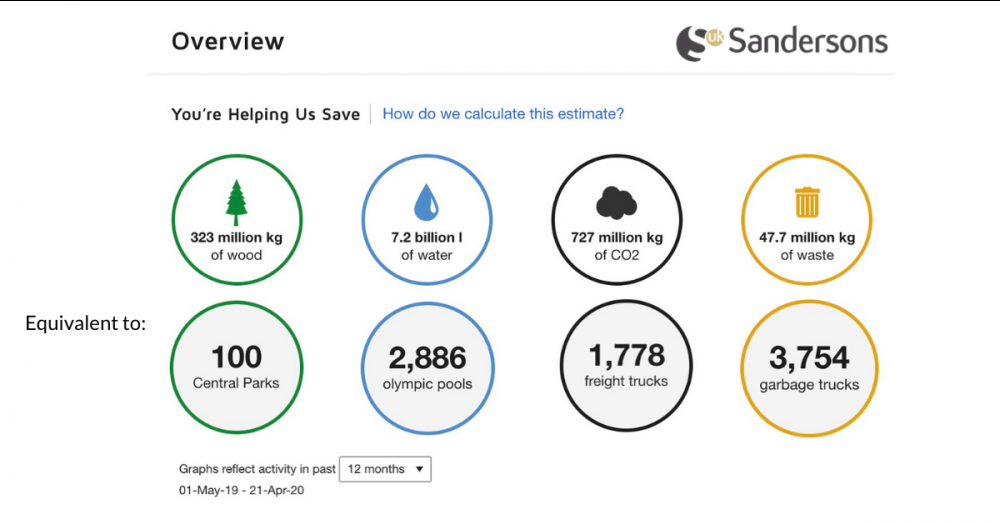This screenshot has width=1000, height=524.
Task: Select the 2,886 olympic pools circle
Action: tap(427, 368)
